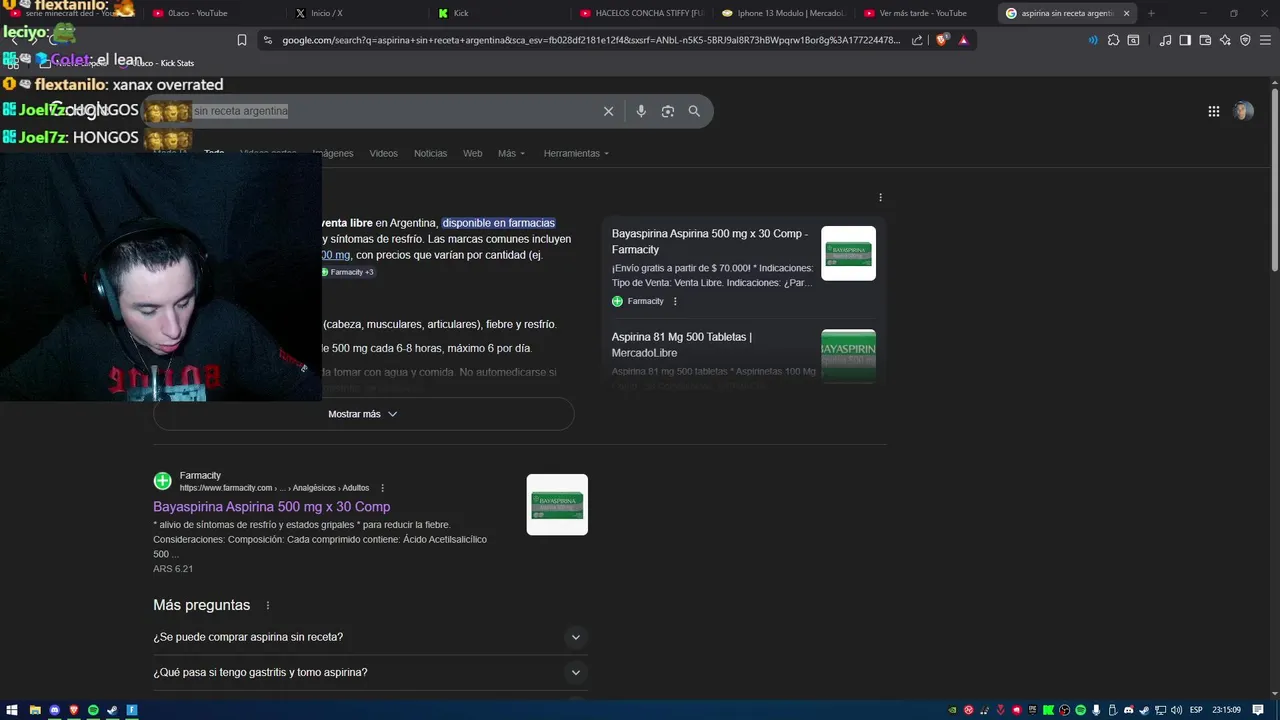The height and width of the screenshot is (720, 1280).
Task: Switch to the 'Iphone 13 Modulo' MercadoLibre tab
Action: [785, 13]
